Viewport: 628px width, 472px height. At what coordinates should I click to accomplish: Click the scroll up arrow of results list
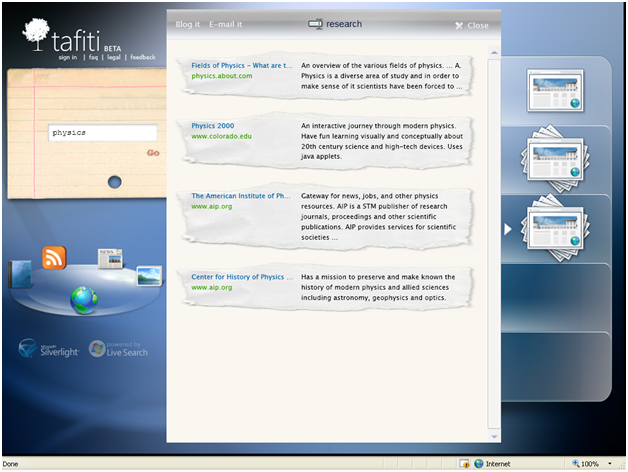[494, 53]
